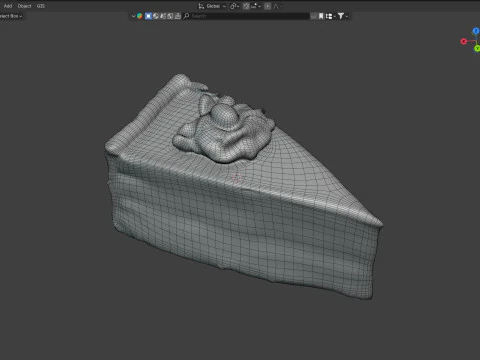Expand the Select Box tool dropdown
The height and width of the screenshot is (360, 480).
(11, 16)
